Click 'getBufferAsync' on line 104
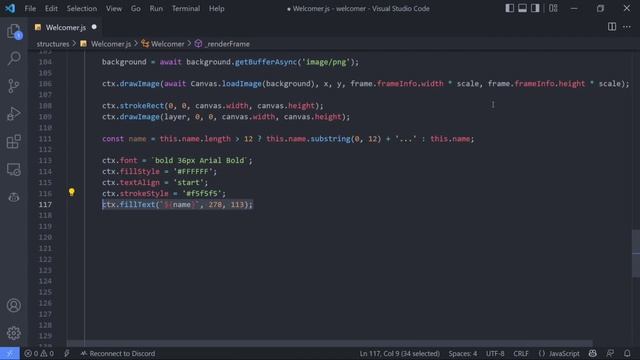The height and width of the screenshot is (360, 640). coord(266,62)
